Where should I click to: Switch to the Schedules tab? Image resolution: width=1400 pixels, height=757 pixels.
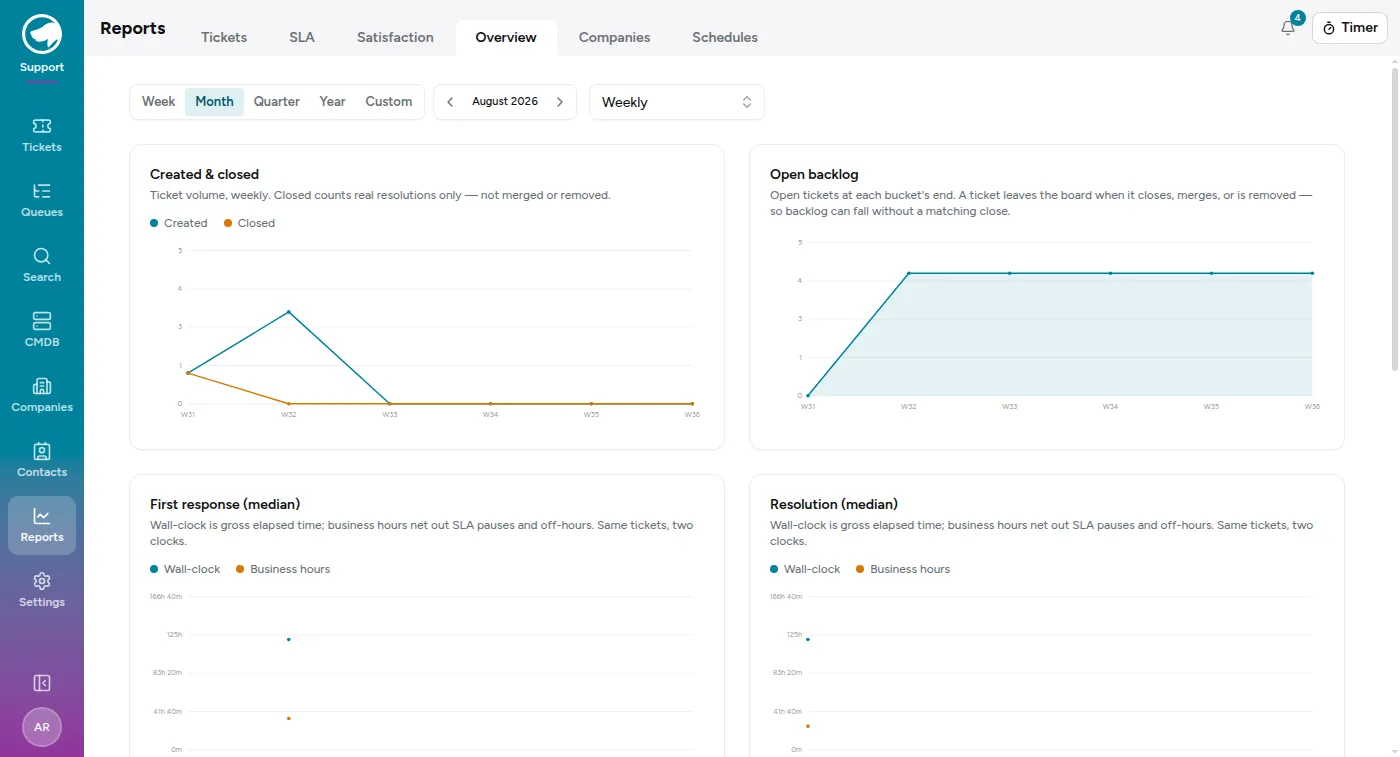pyautogui.click(x=725, y=37)
